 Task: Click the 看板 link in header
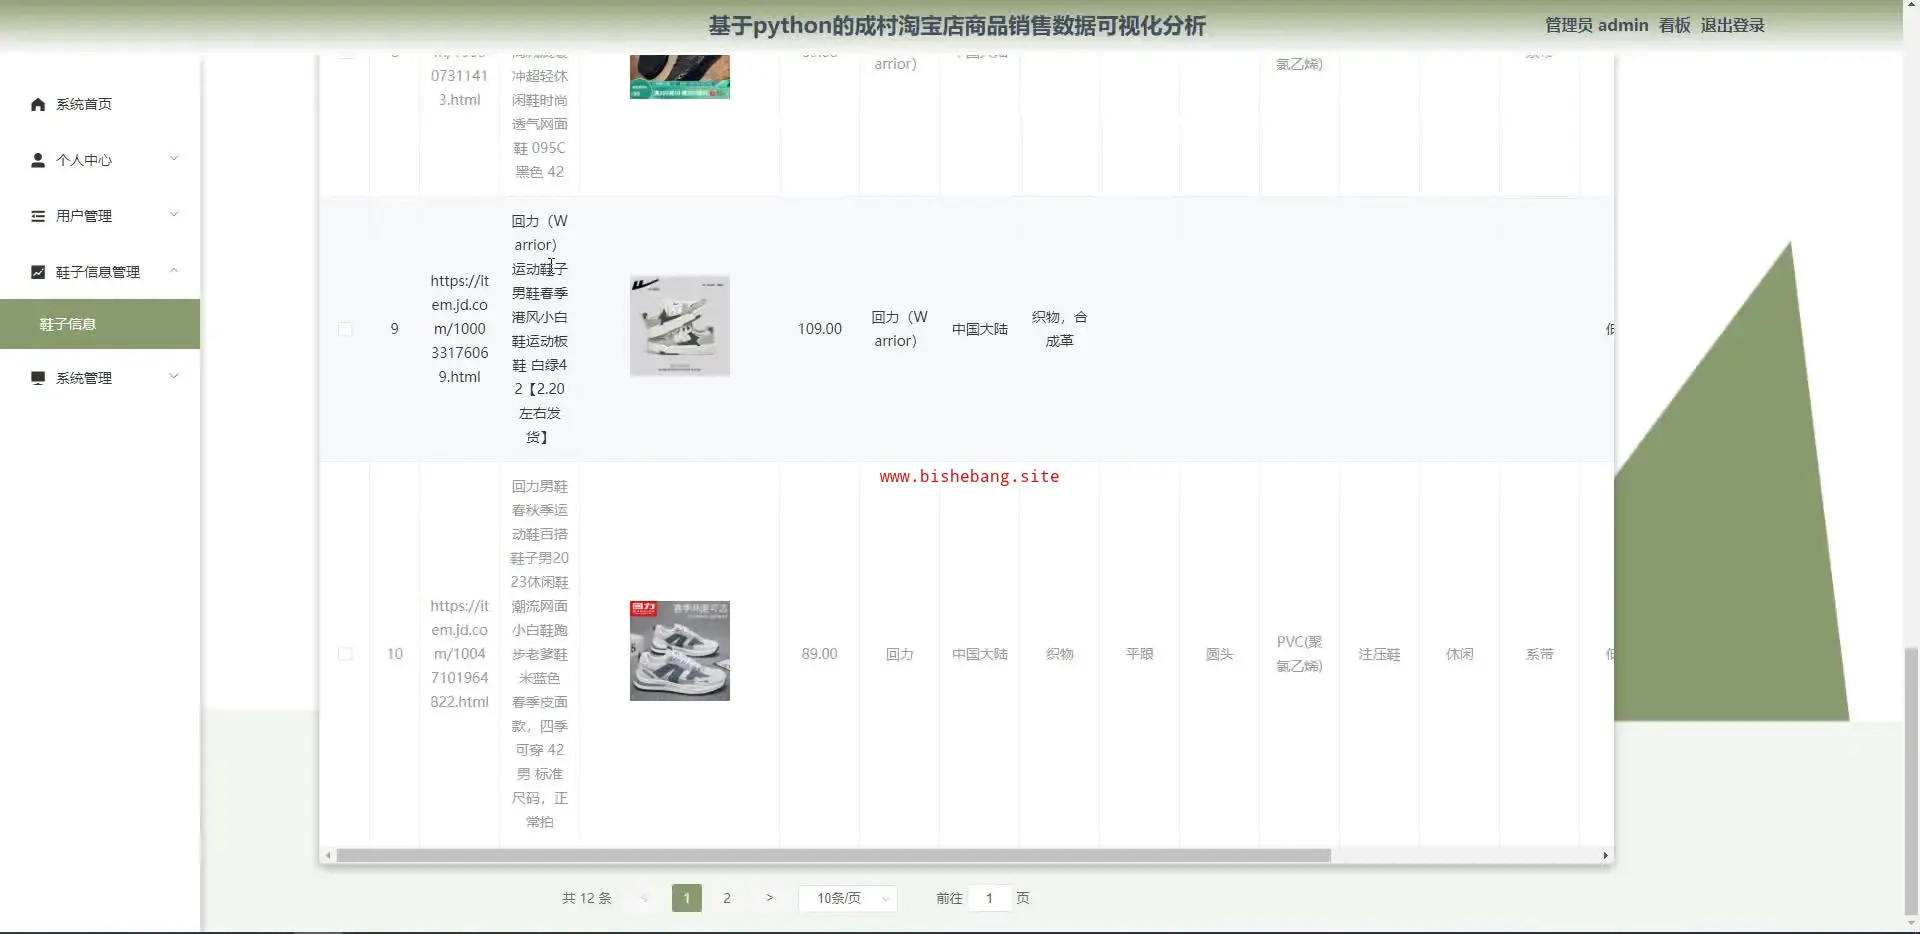(1674, 26)
